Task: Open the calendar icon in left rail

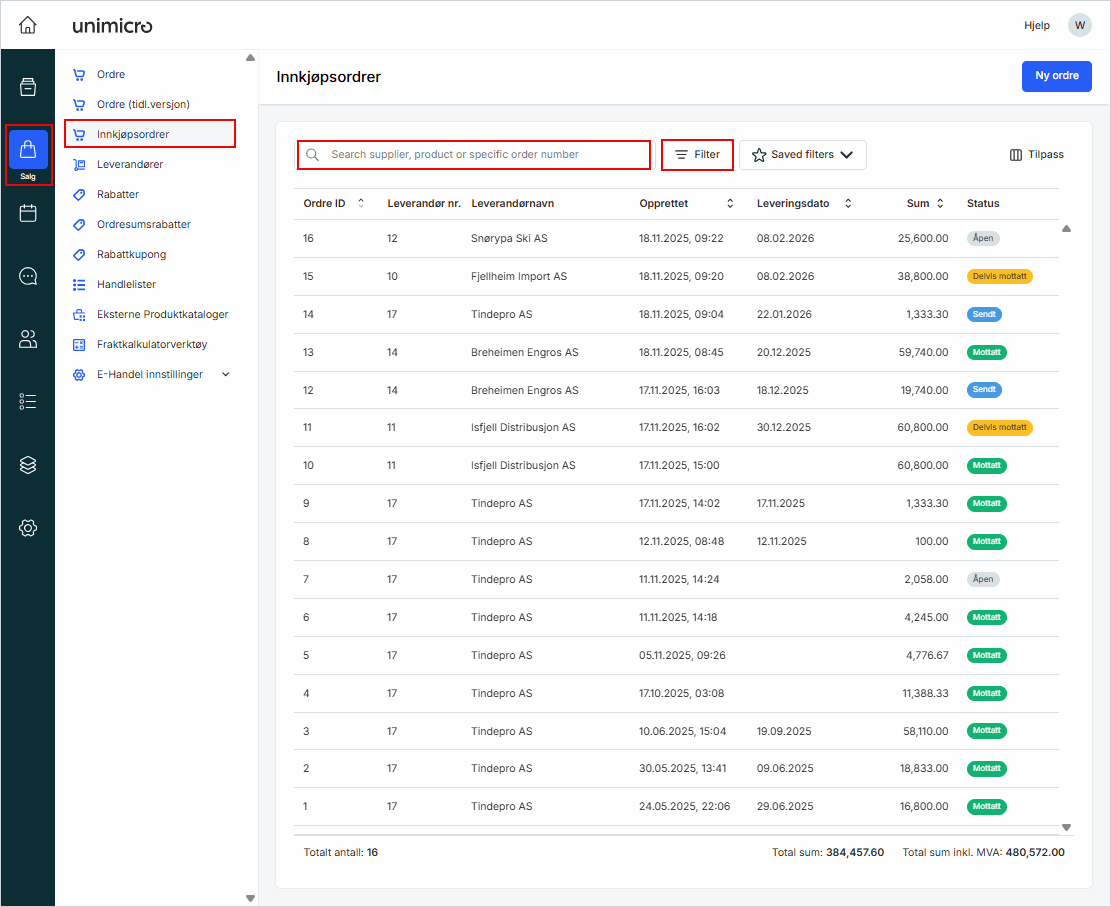Action: click(28, 213)
